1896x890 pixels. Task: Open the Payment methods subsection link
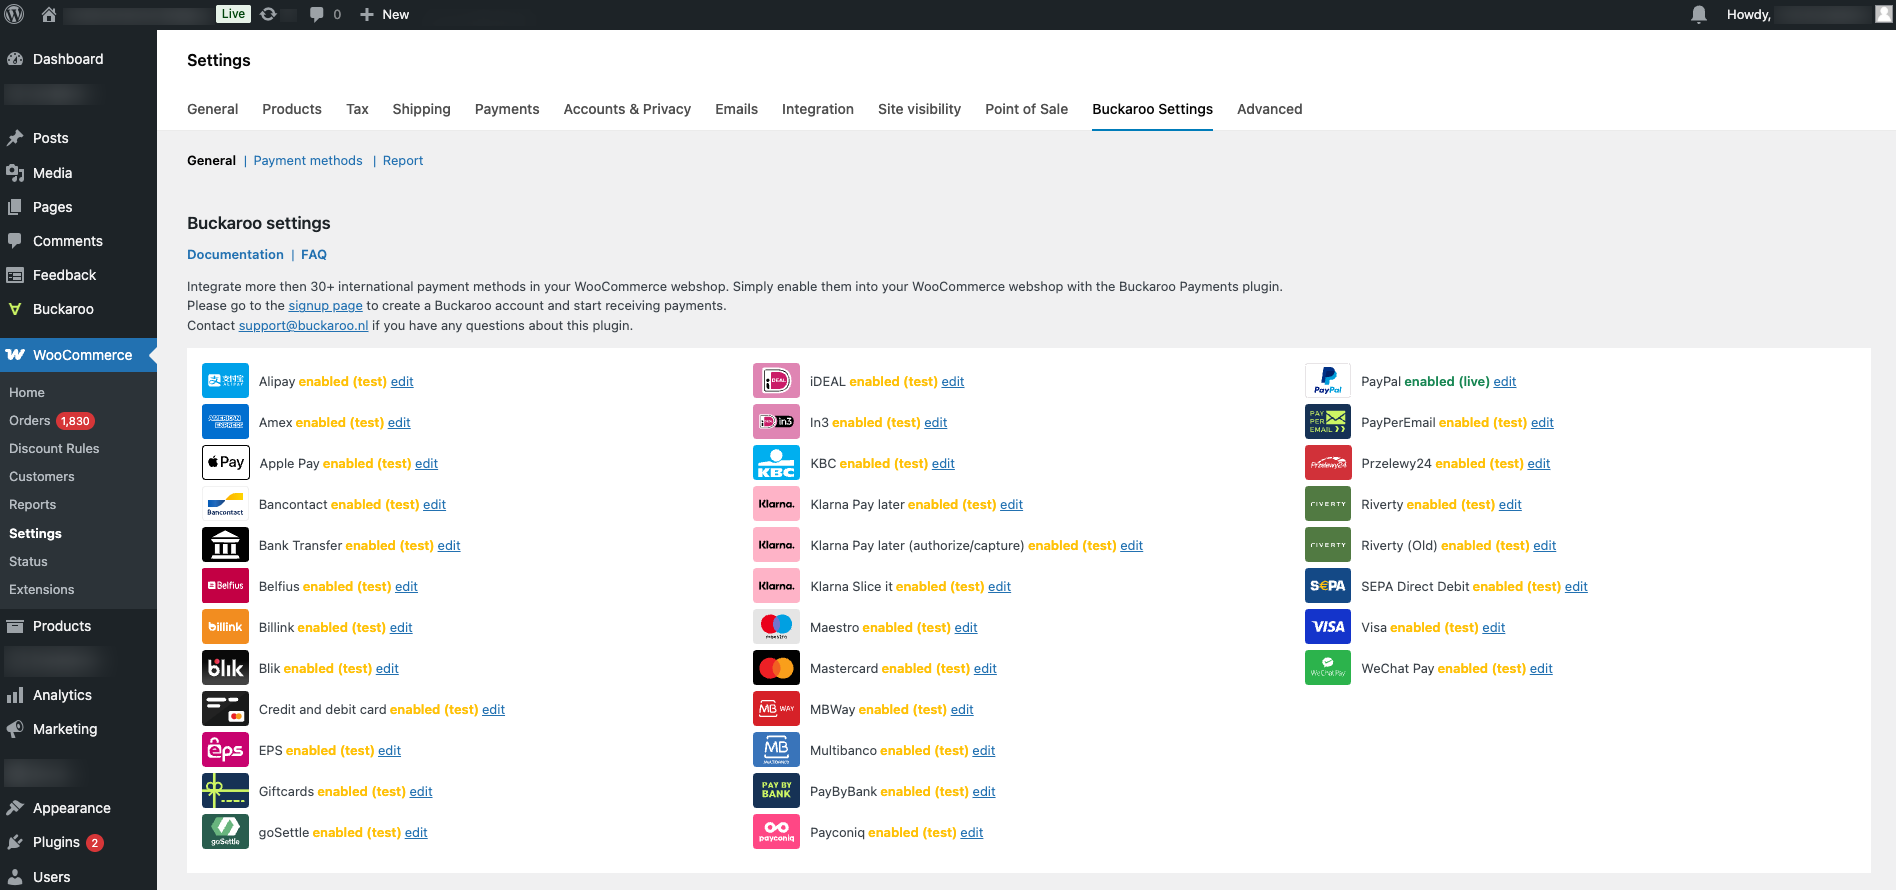pyautogui.click(x=308, y=160)
